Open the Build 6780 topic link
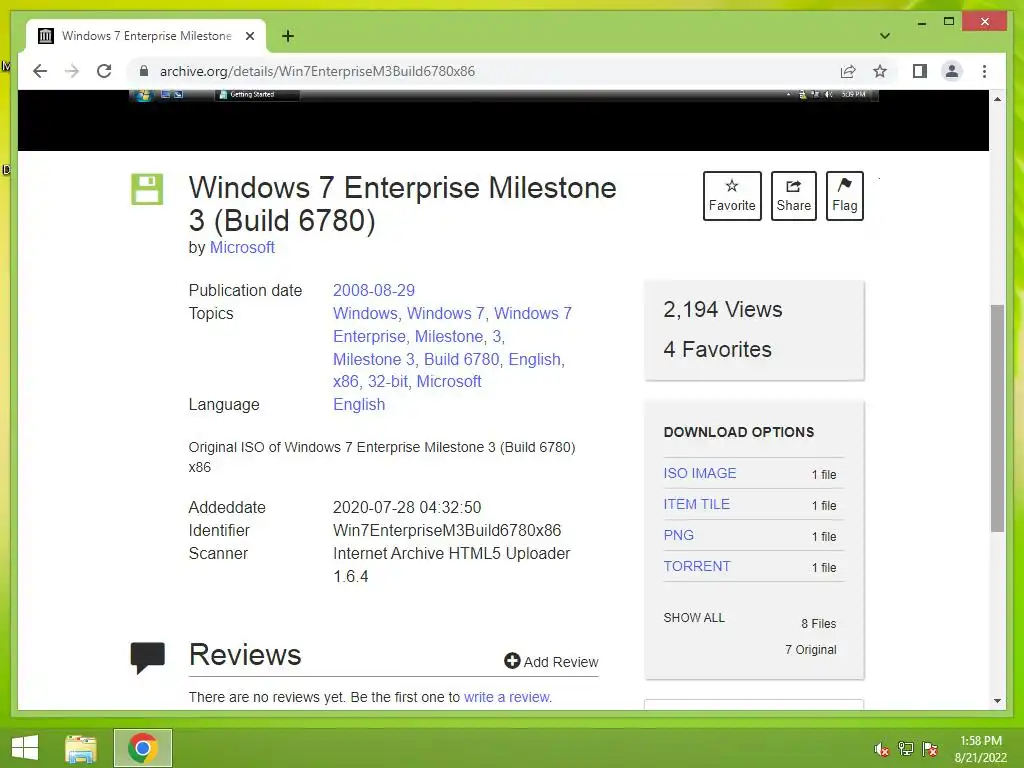Image resolution: width=1024 pixels, height=768 pixels. (x=461, y=359)
